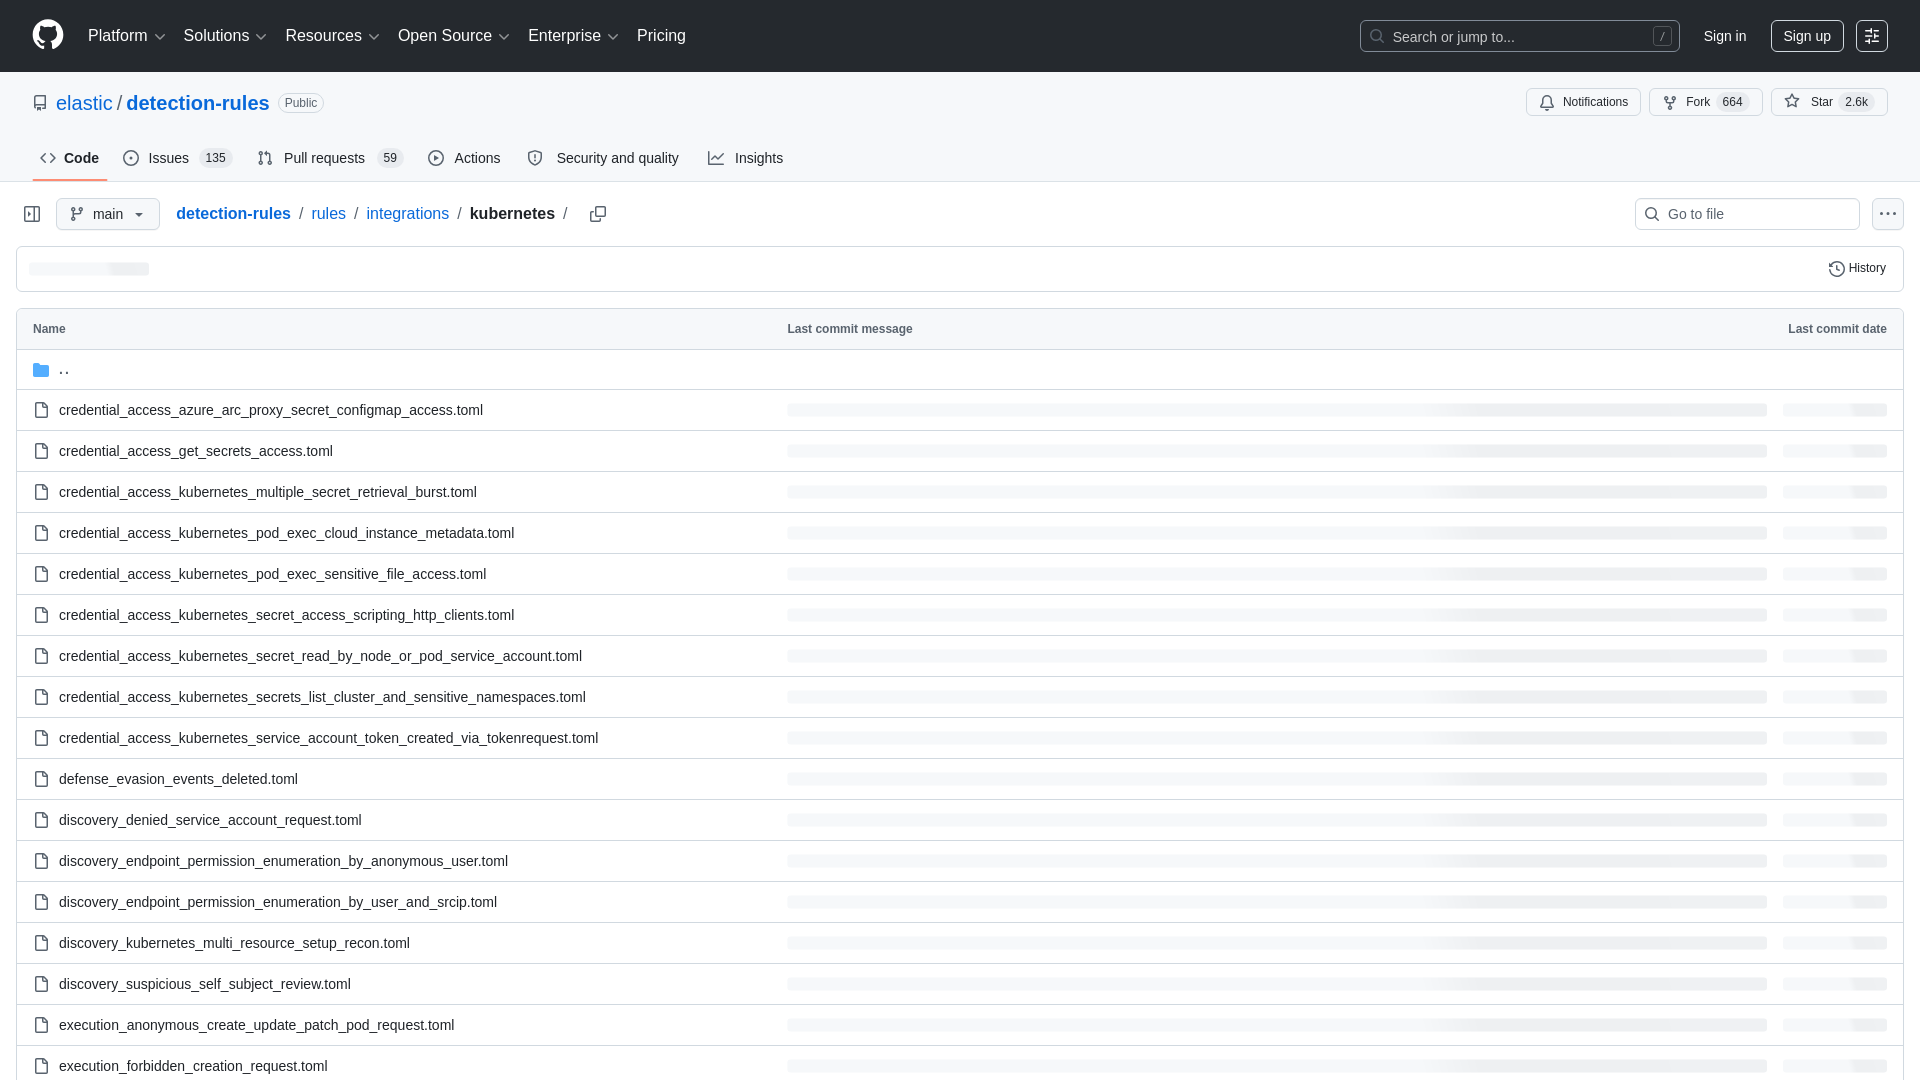Open the detection-rules repository title link

pos(198,103)
